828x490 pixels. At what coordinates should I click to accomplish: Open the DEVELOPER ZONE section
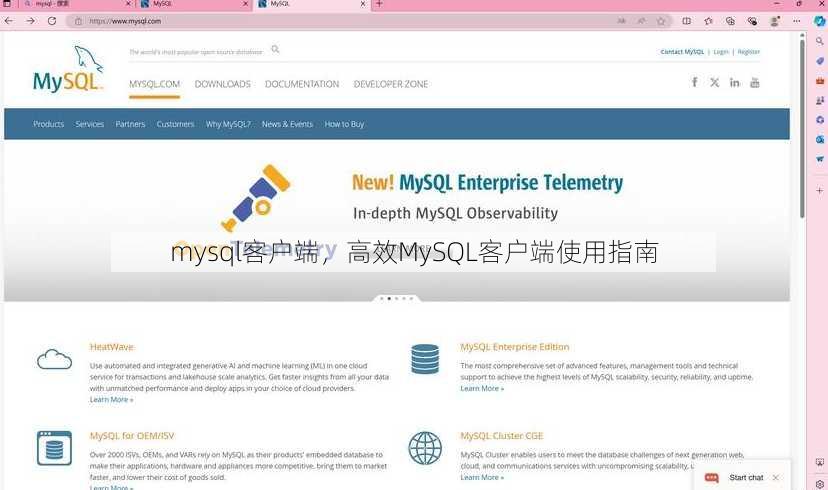391,84
